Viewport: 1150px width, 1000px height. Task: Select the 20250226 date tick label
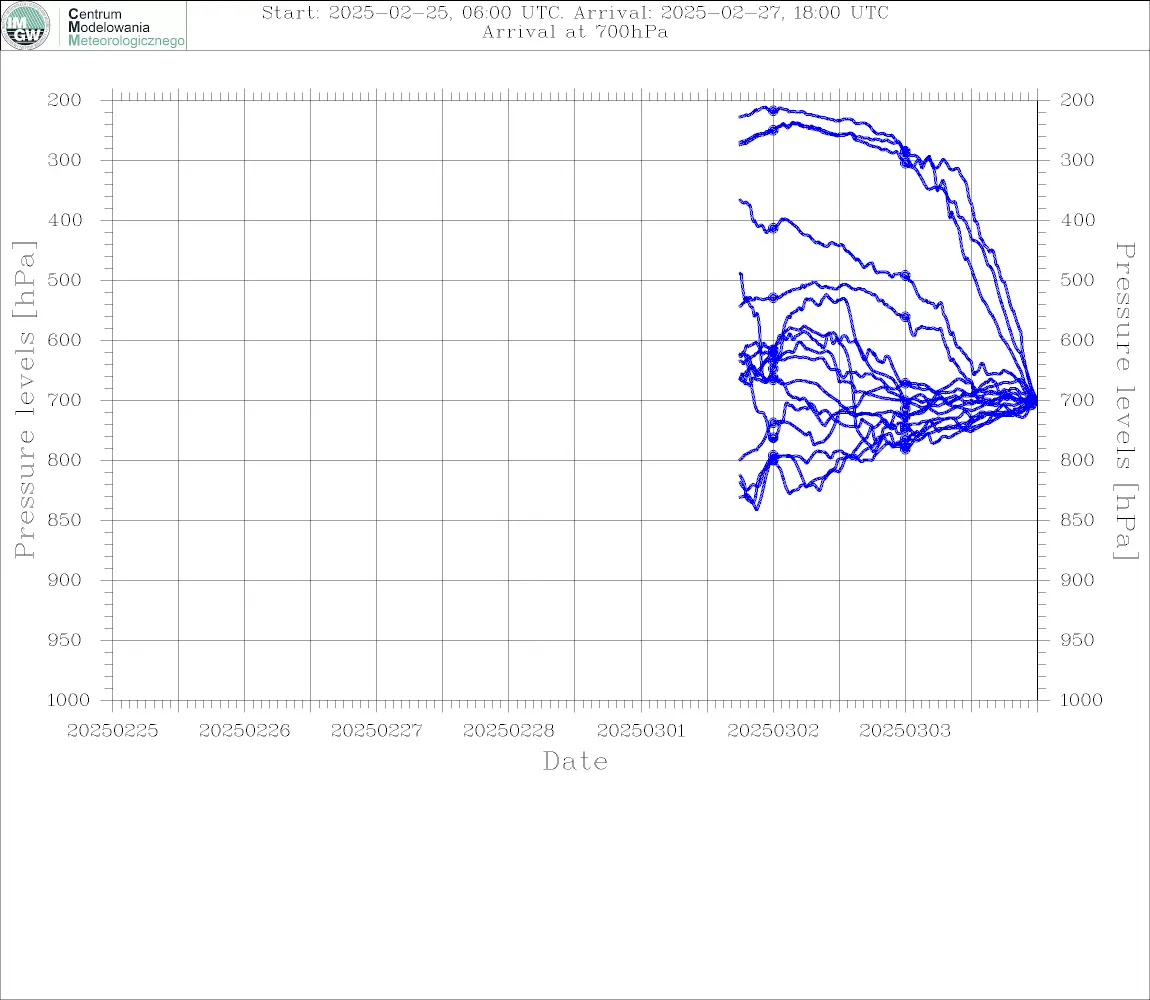pos(244,731)
